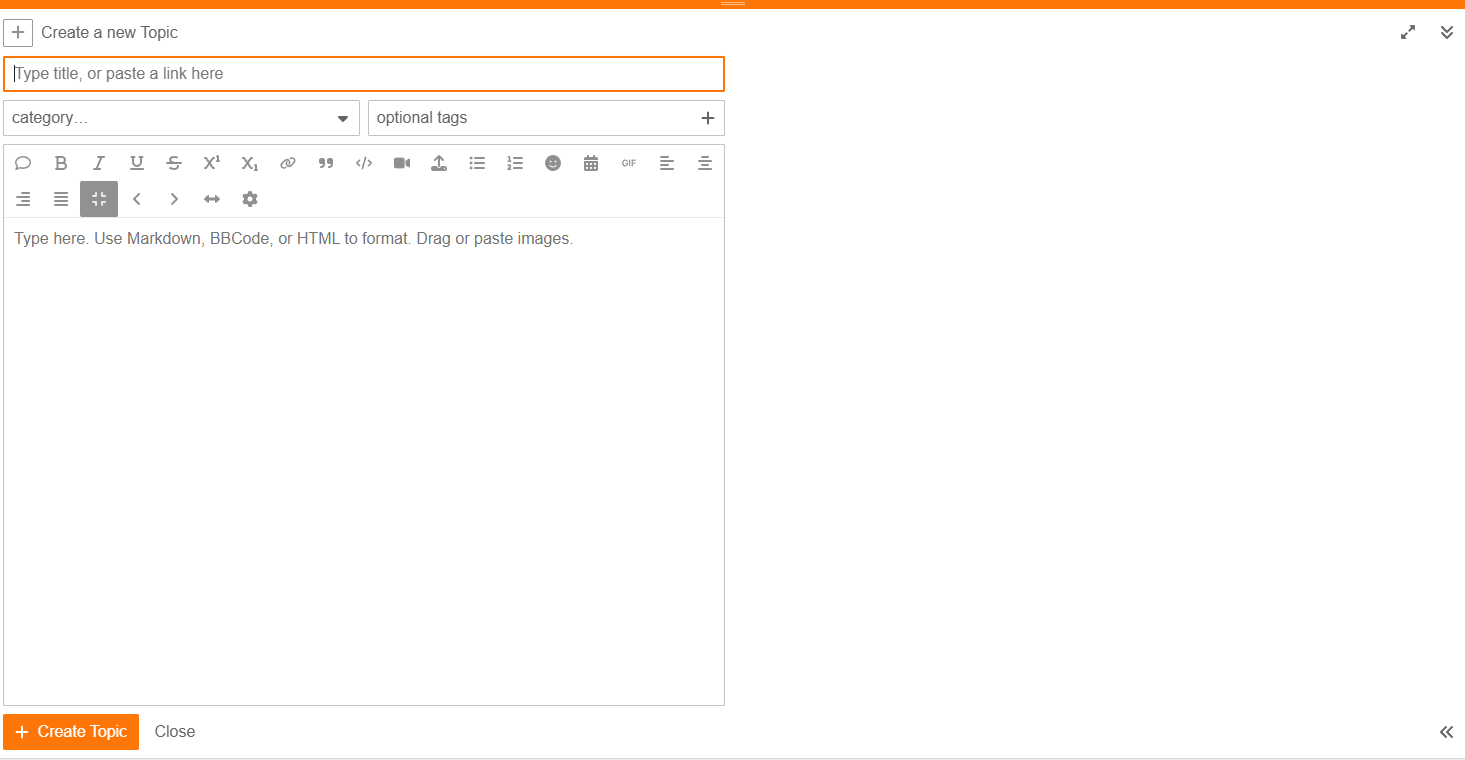The width and height of the screenshot is (1465, 760).
Task: Toggle bold formatting in the editor toolbar
Action: [x=61, y=163]
